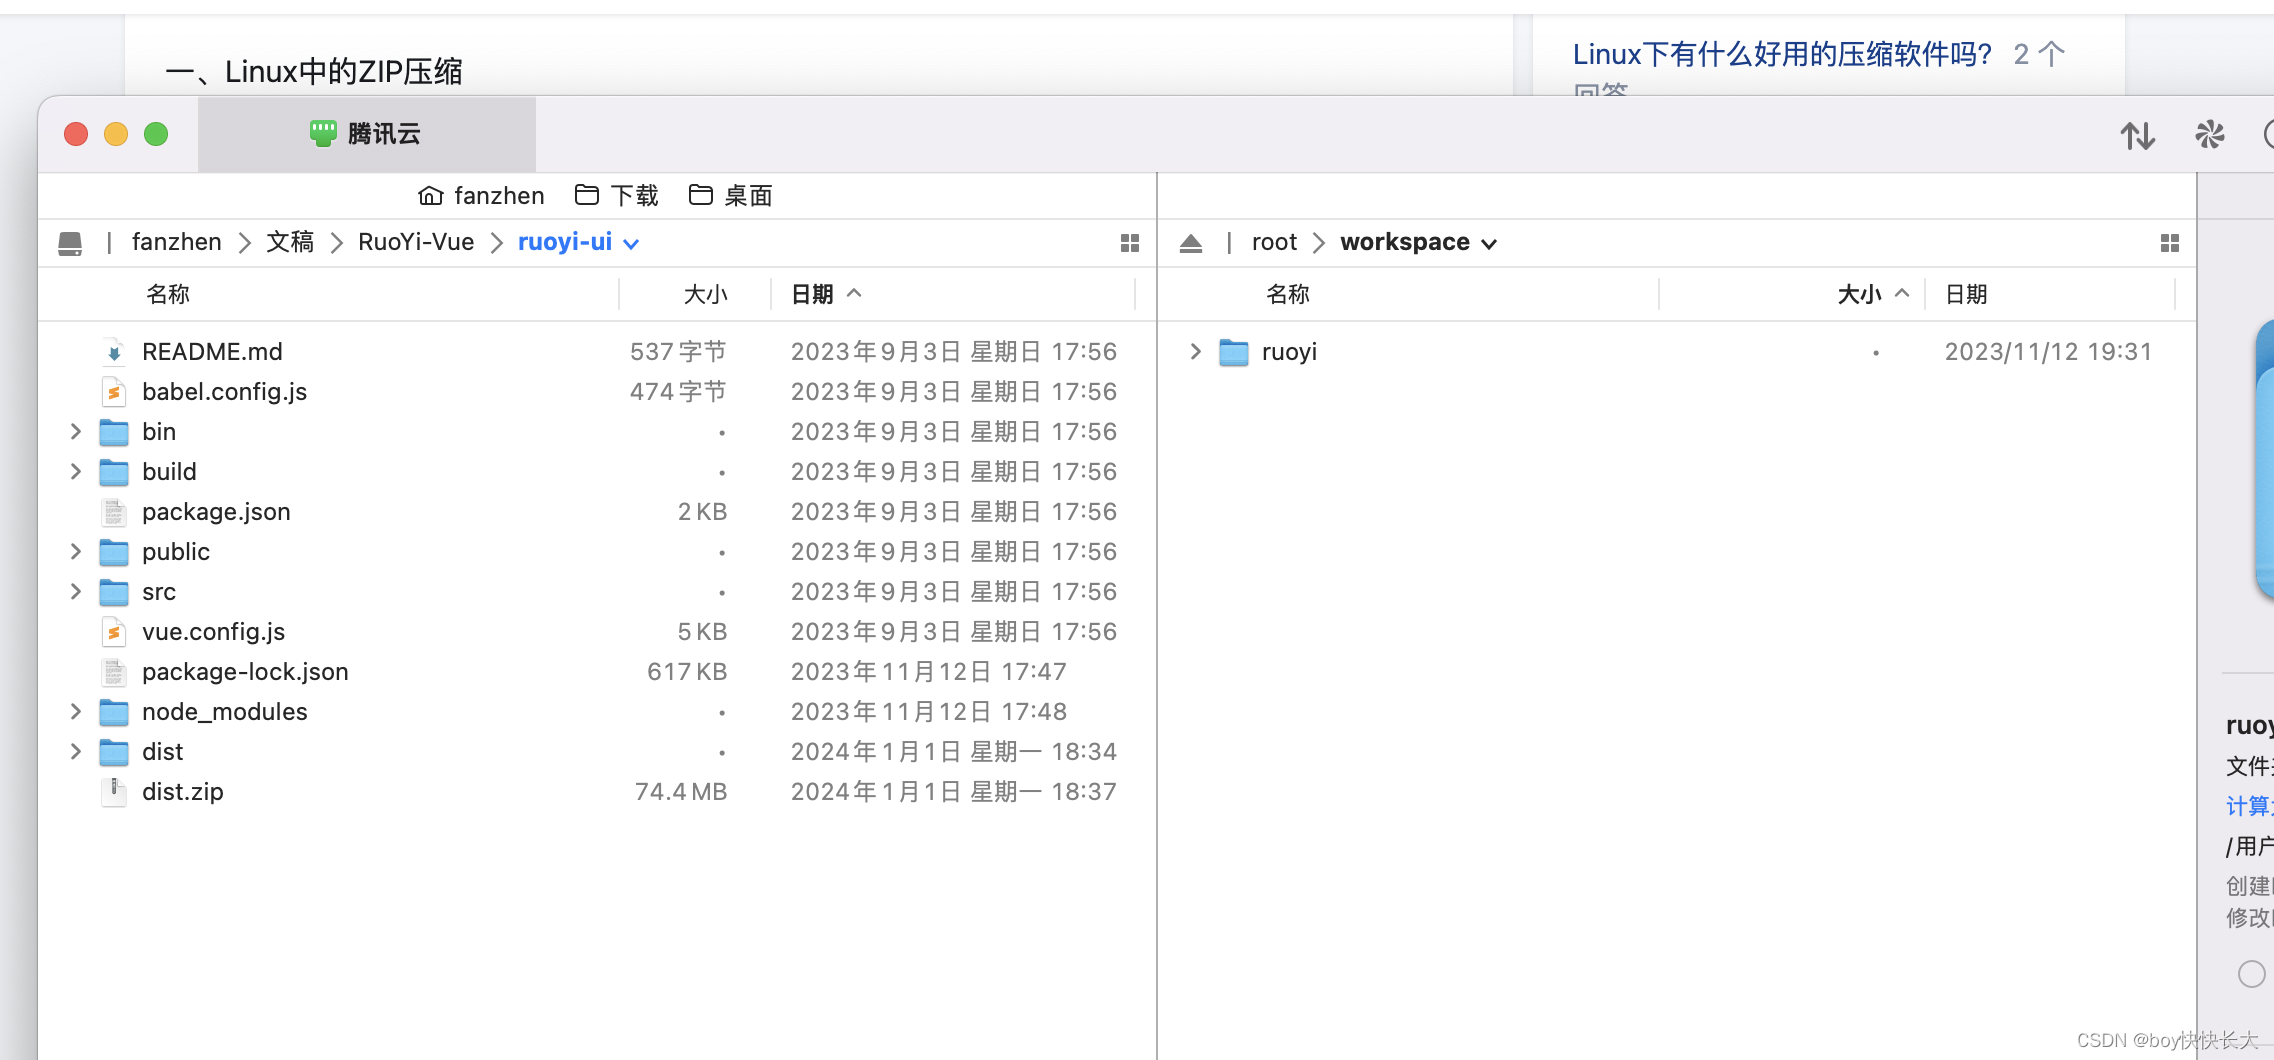
Task: Go to fanzhen in local breadcrumb
Action: click(x=176, y=242)
